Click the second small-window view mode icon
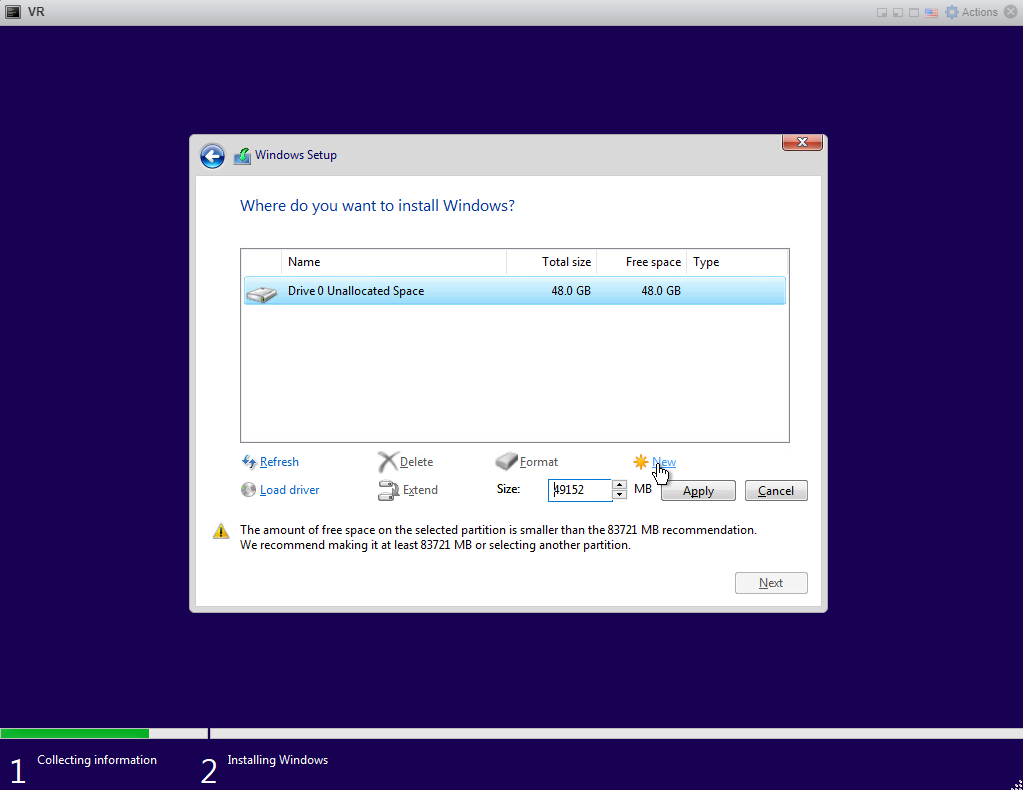 pyautogui.click(x=898, y=12)
